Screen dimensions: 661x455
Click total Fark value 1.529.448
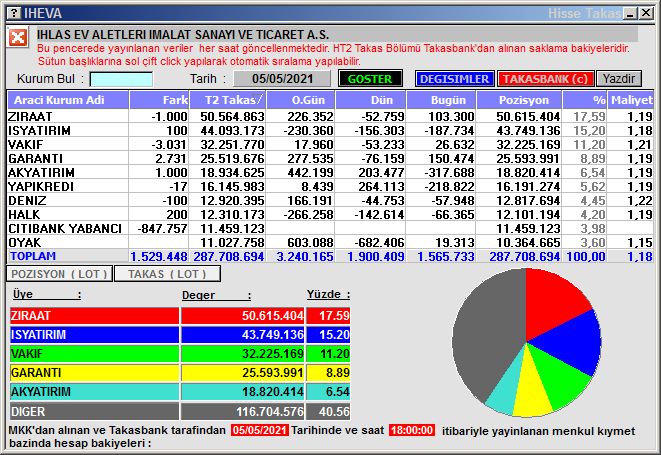click(x=159, y=256)
